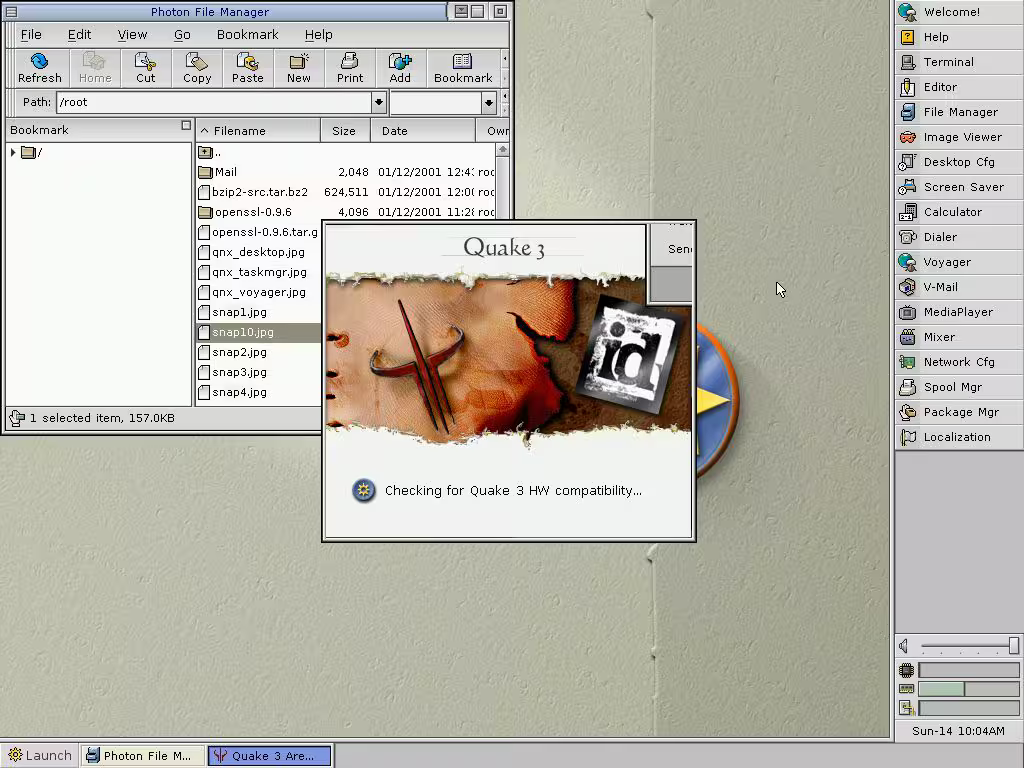Screen dimensions: 1024x768
Task: Open the Path dropdown arrow
Action: tap(378, 102)
